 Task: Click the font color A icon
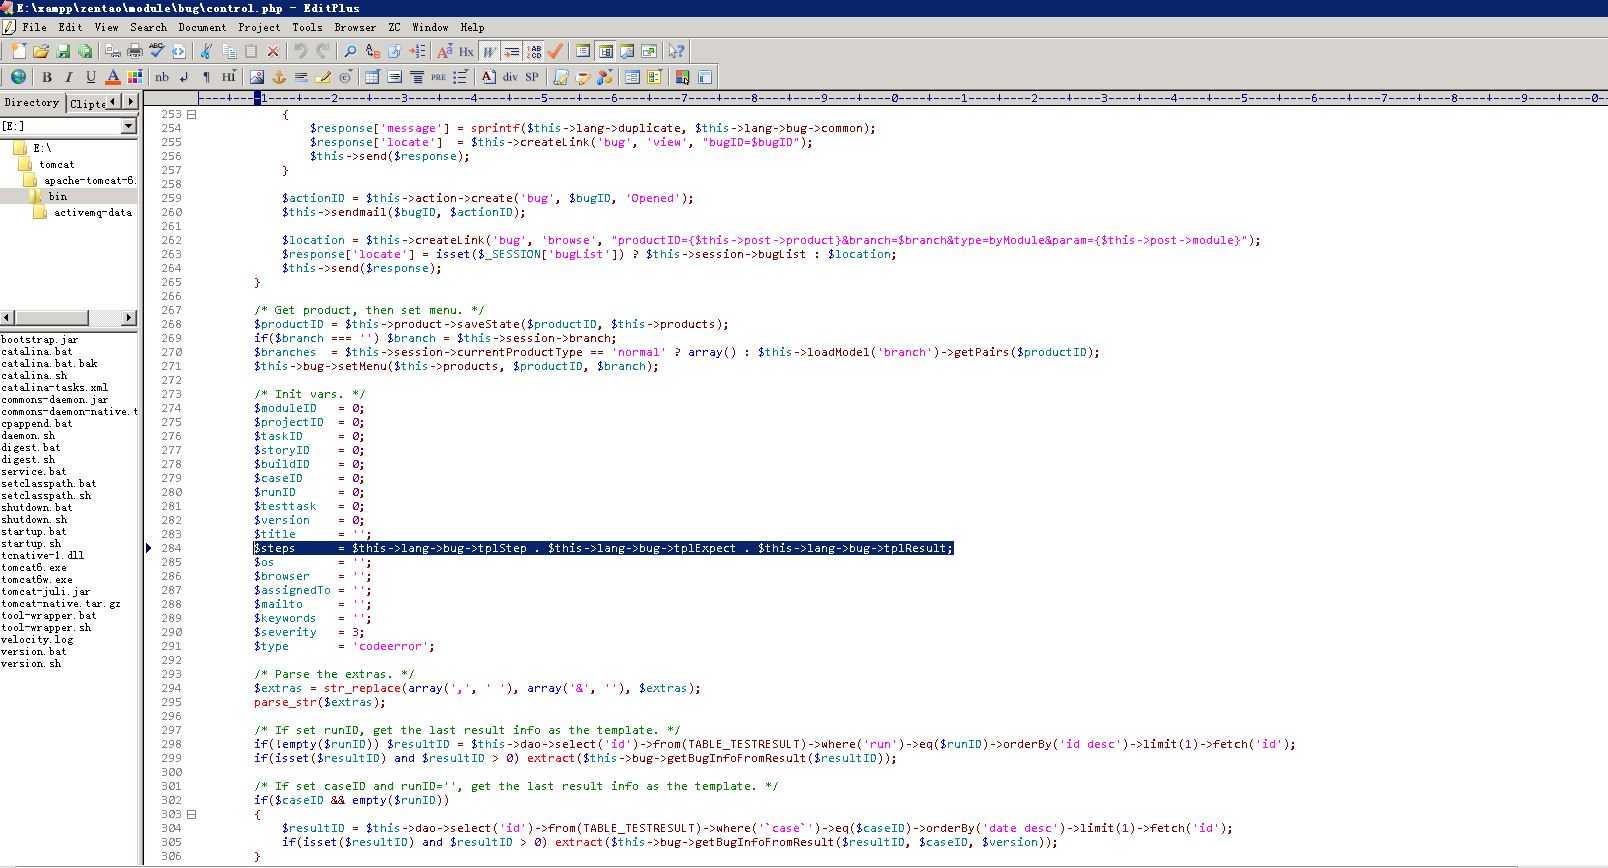[x=113, y=77]
